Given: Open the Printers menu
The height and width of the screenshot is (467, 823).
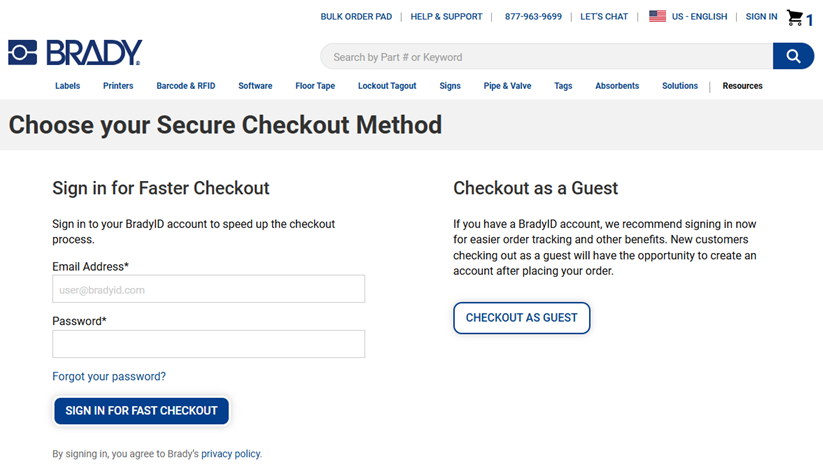Looking at the screenshot, I should pyautogui.click(x=118, y=86).
